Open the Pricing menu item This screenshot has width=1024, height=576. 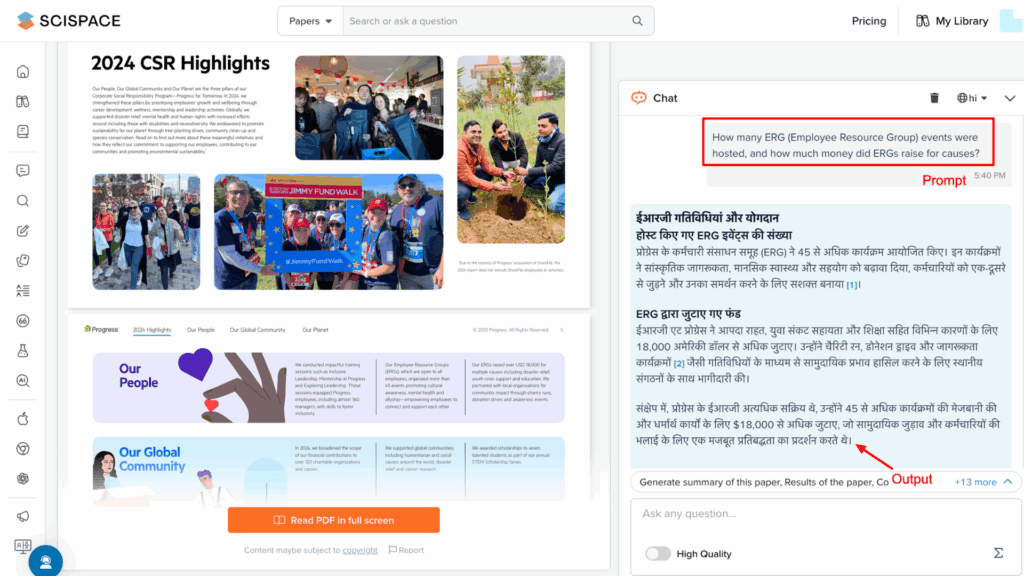(x=868, y=21)
